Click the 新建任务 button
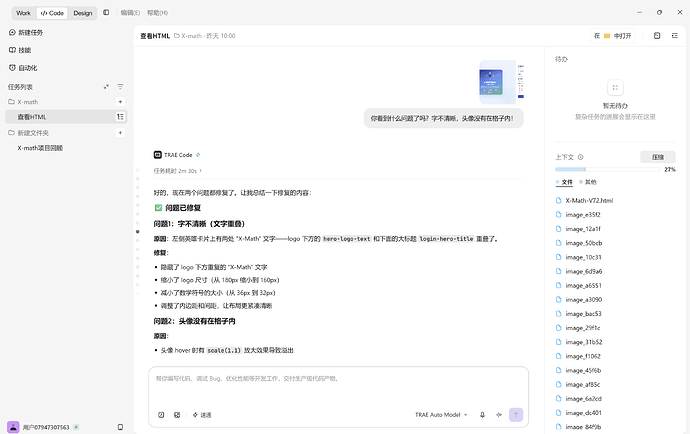The width and height of the screenshot is (690, 434). click(x=26, y=33)
